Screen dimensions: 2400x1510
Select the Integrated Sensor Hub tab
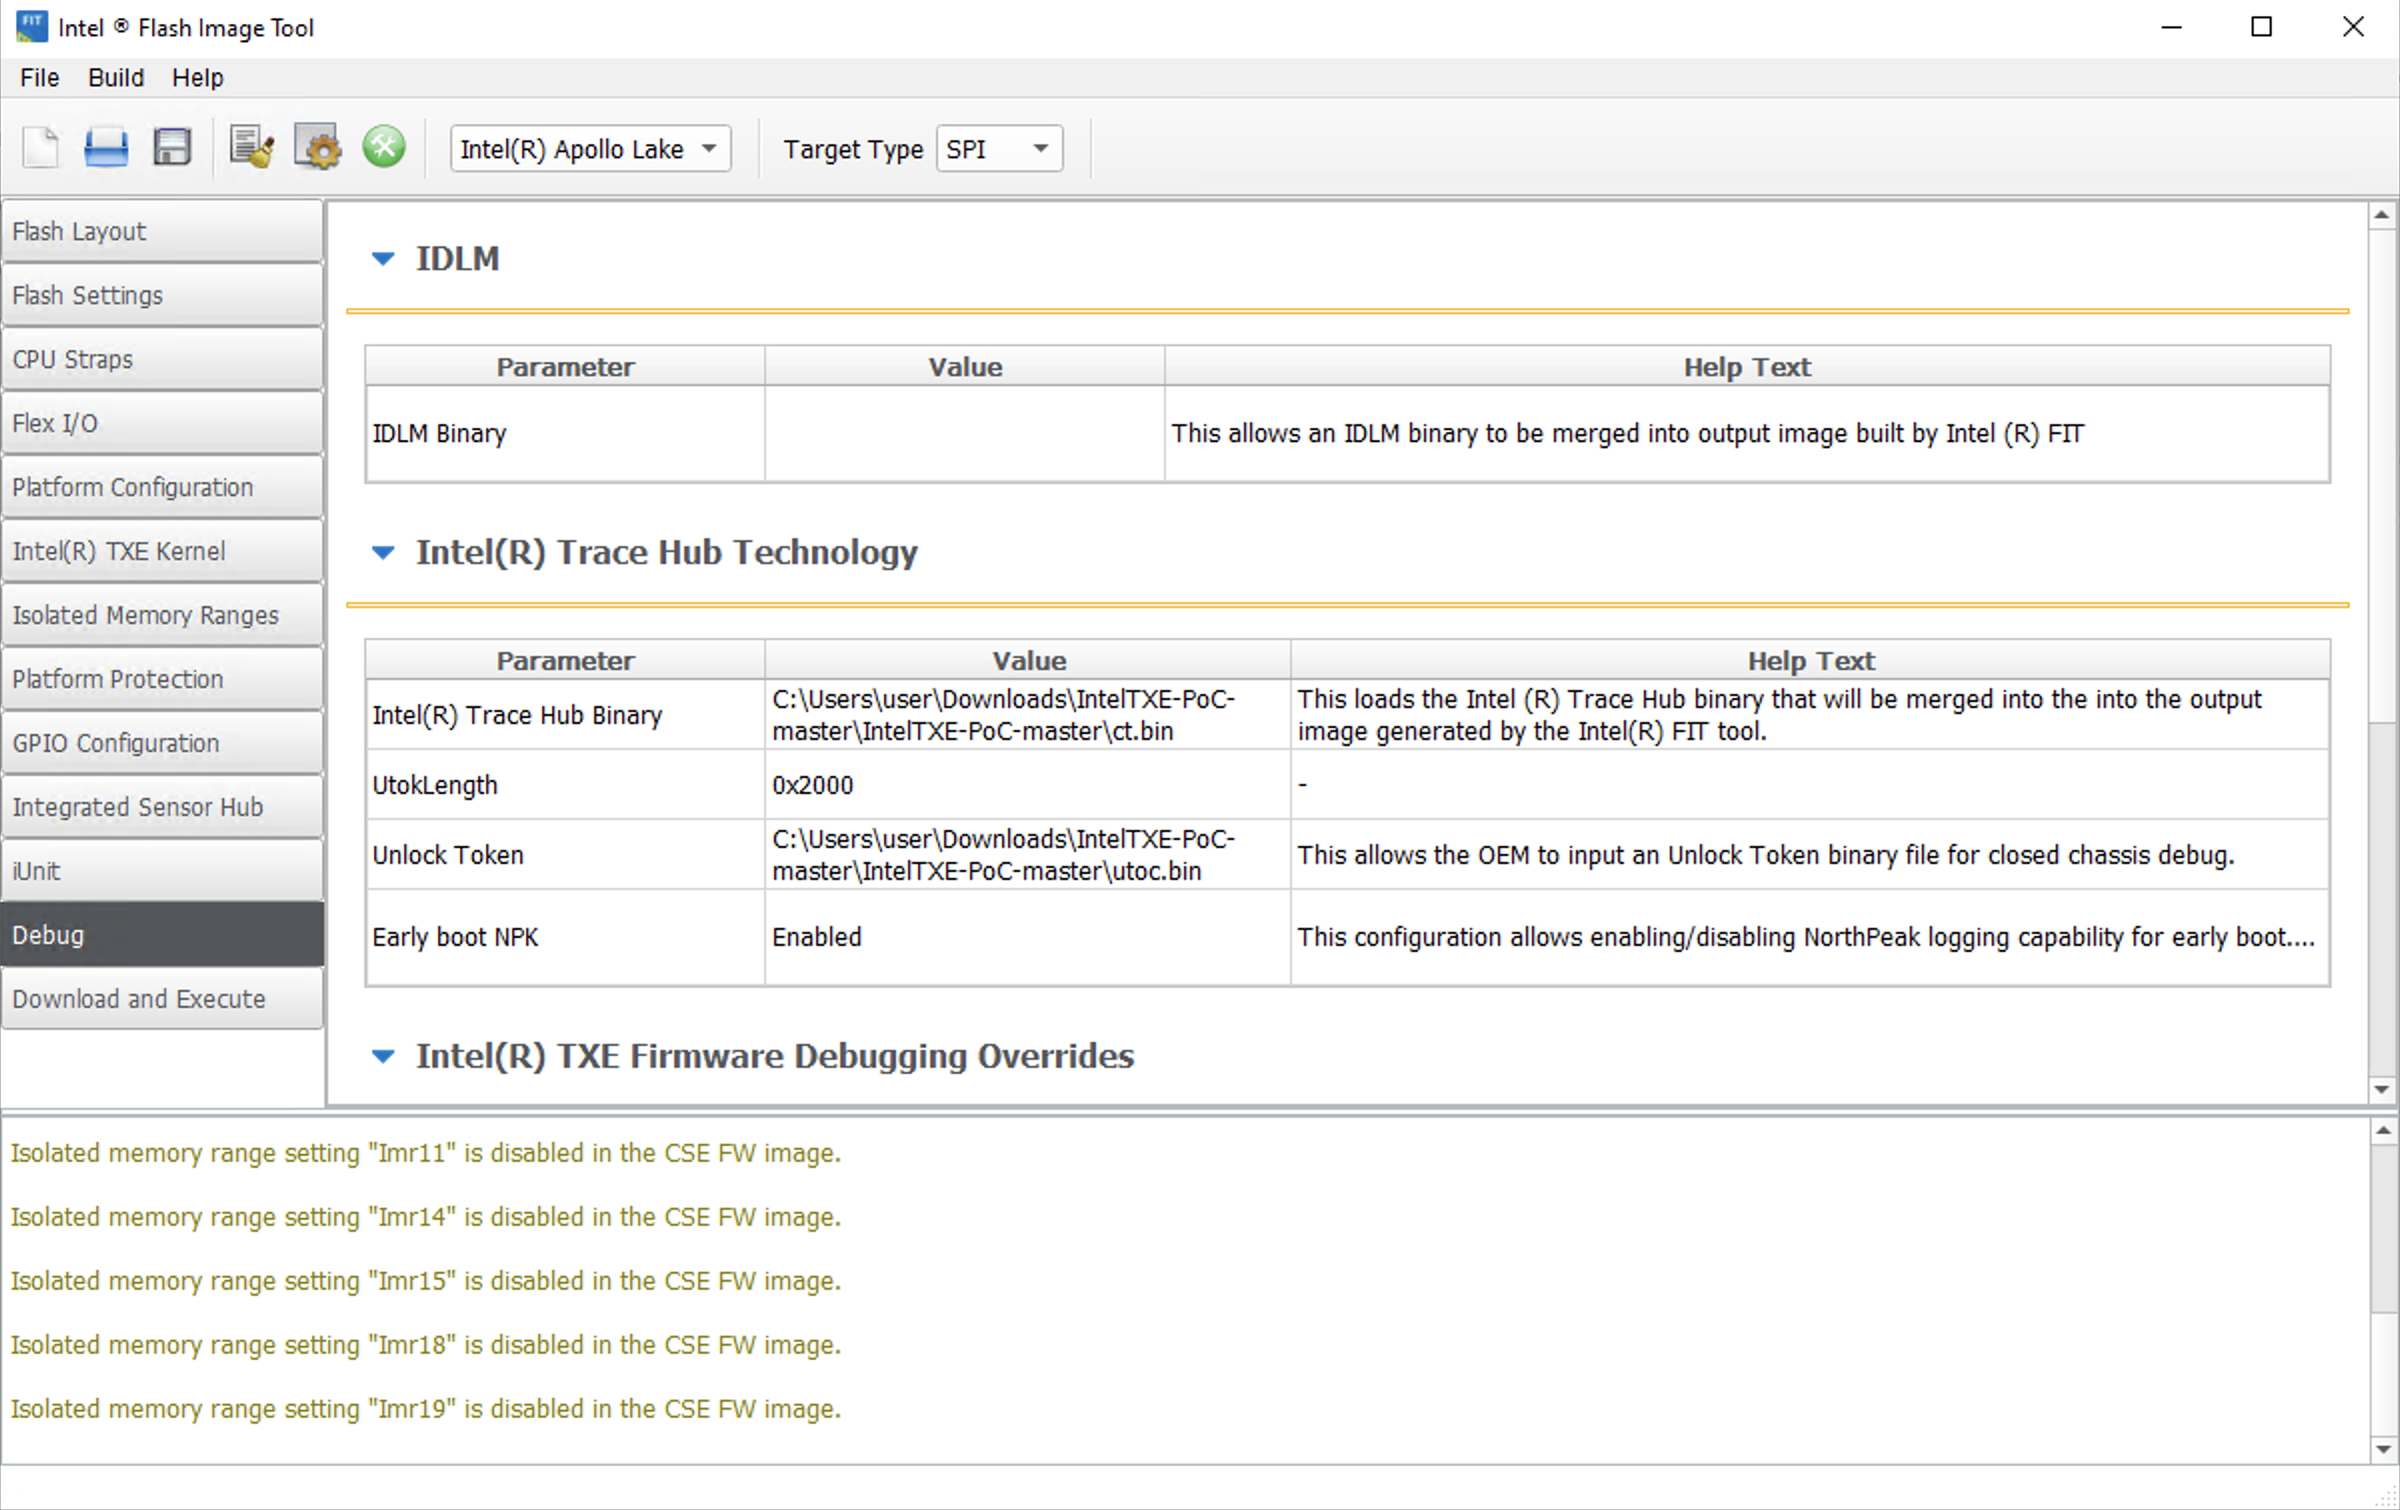click(162, 807)
